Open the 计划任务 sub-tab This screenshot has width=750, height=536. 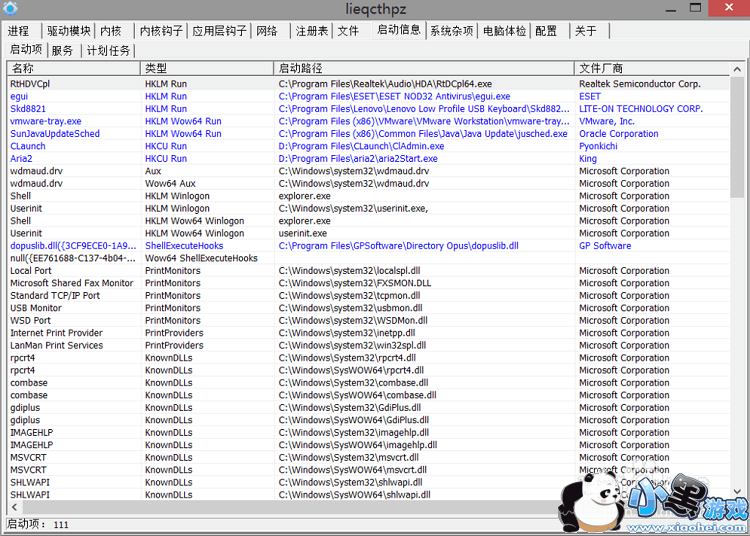tap(109, 50)
